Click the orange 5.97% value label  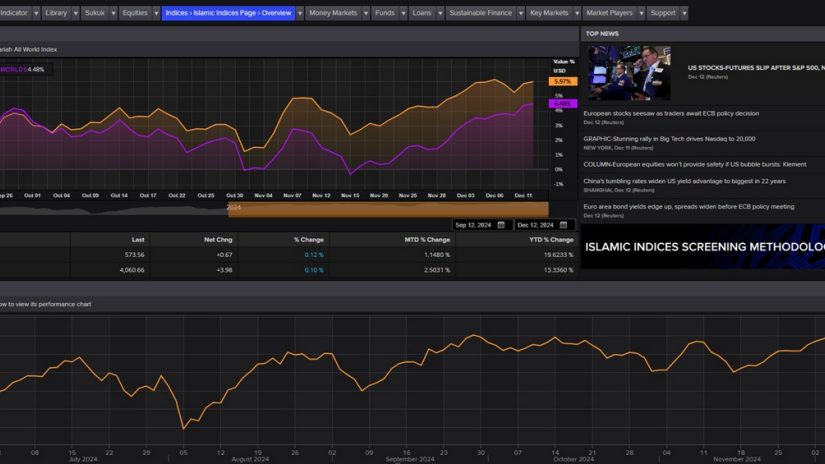click(562, 82)
